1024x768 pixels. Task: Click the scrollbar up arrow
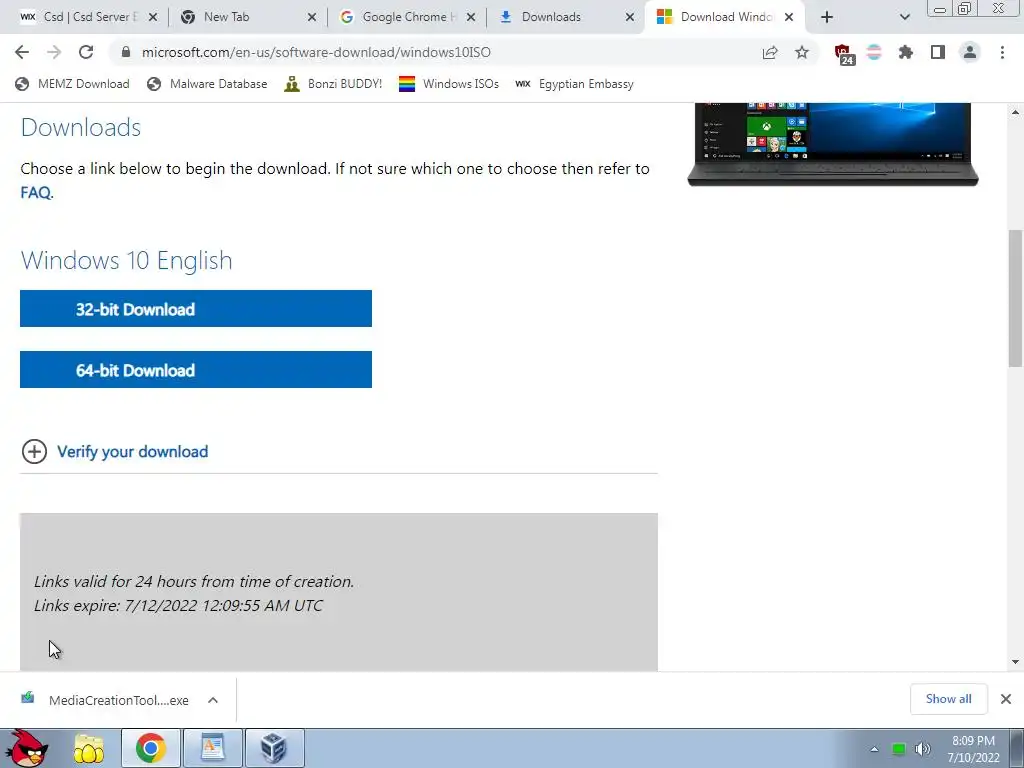click(1015, 112)
